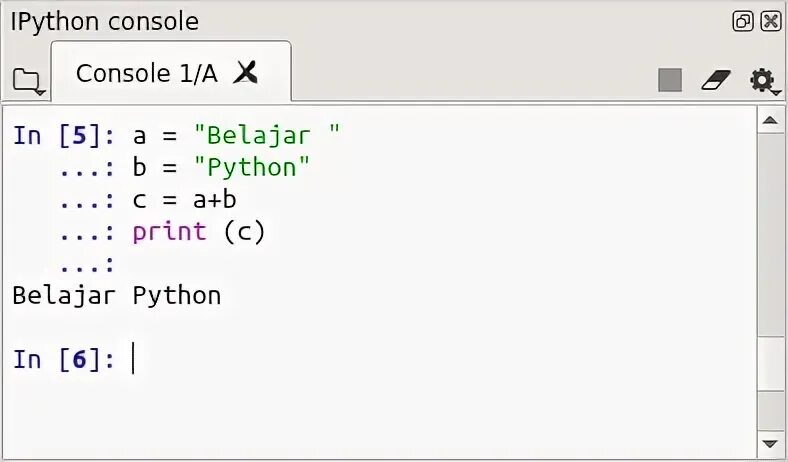
Task: Click the purple print keyword
Action: coord(169,232)
